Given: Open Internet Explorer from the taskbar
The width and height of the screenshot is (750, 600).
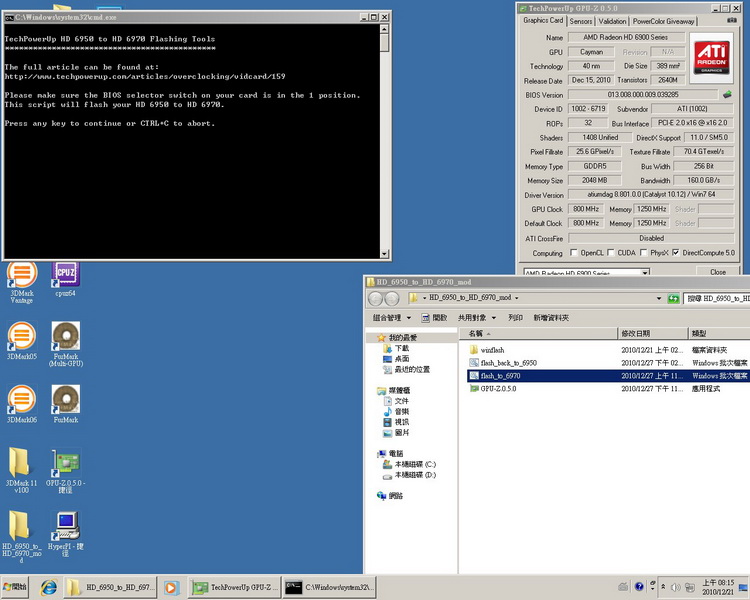Looking at the screenshot, I should [48, 587].
